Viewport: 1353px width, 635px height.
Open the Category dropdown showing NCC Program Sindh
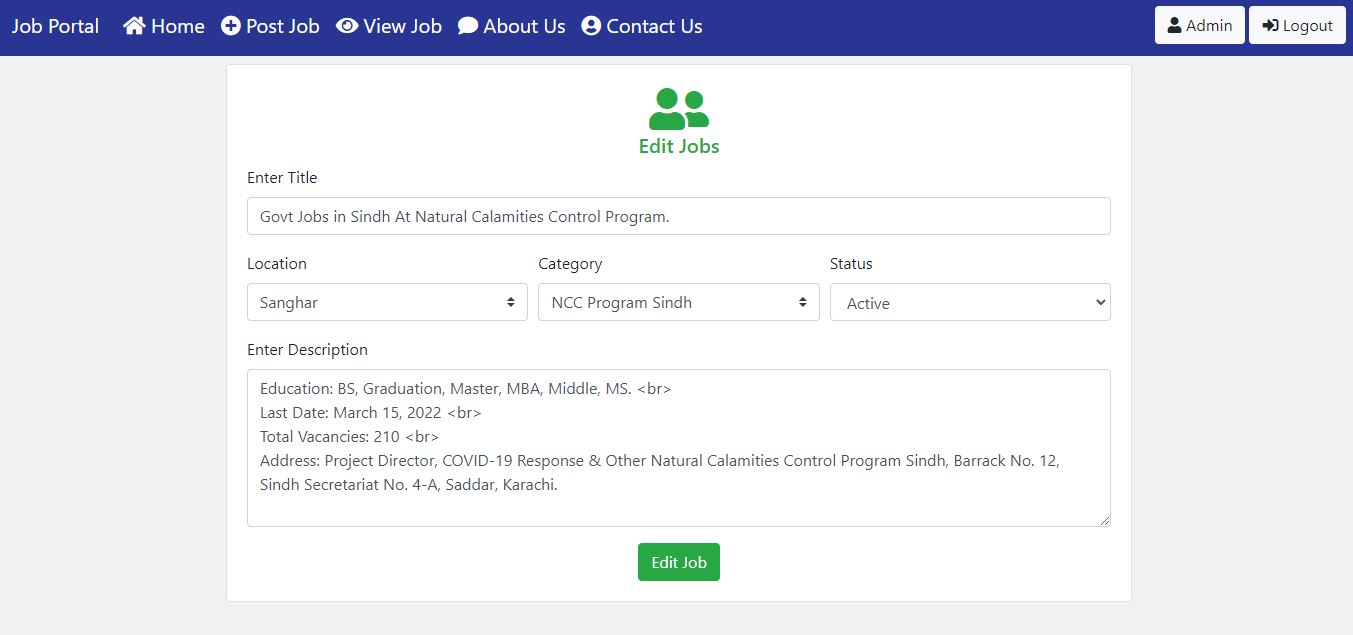click(678, 302)
